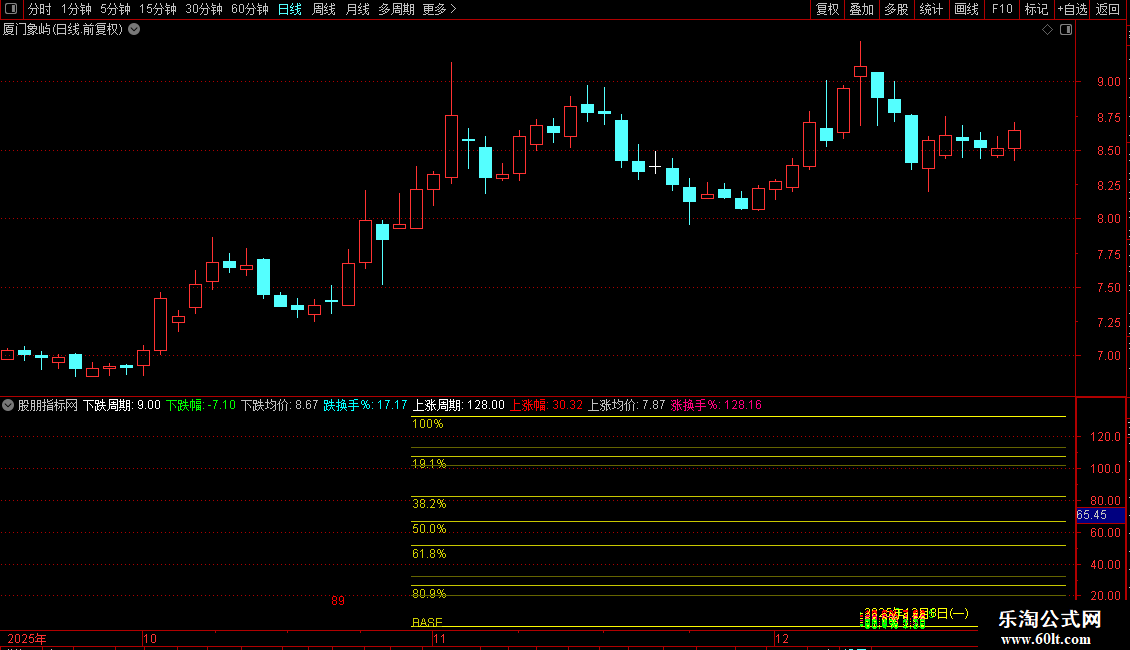Open dropdown beside 厦门象屿 chart title
This screenshot has height=650, width=1130.
pyautogui.click(x=134, y=29)
